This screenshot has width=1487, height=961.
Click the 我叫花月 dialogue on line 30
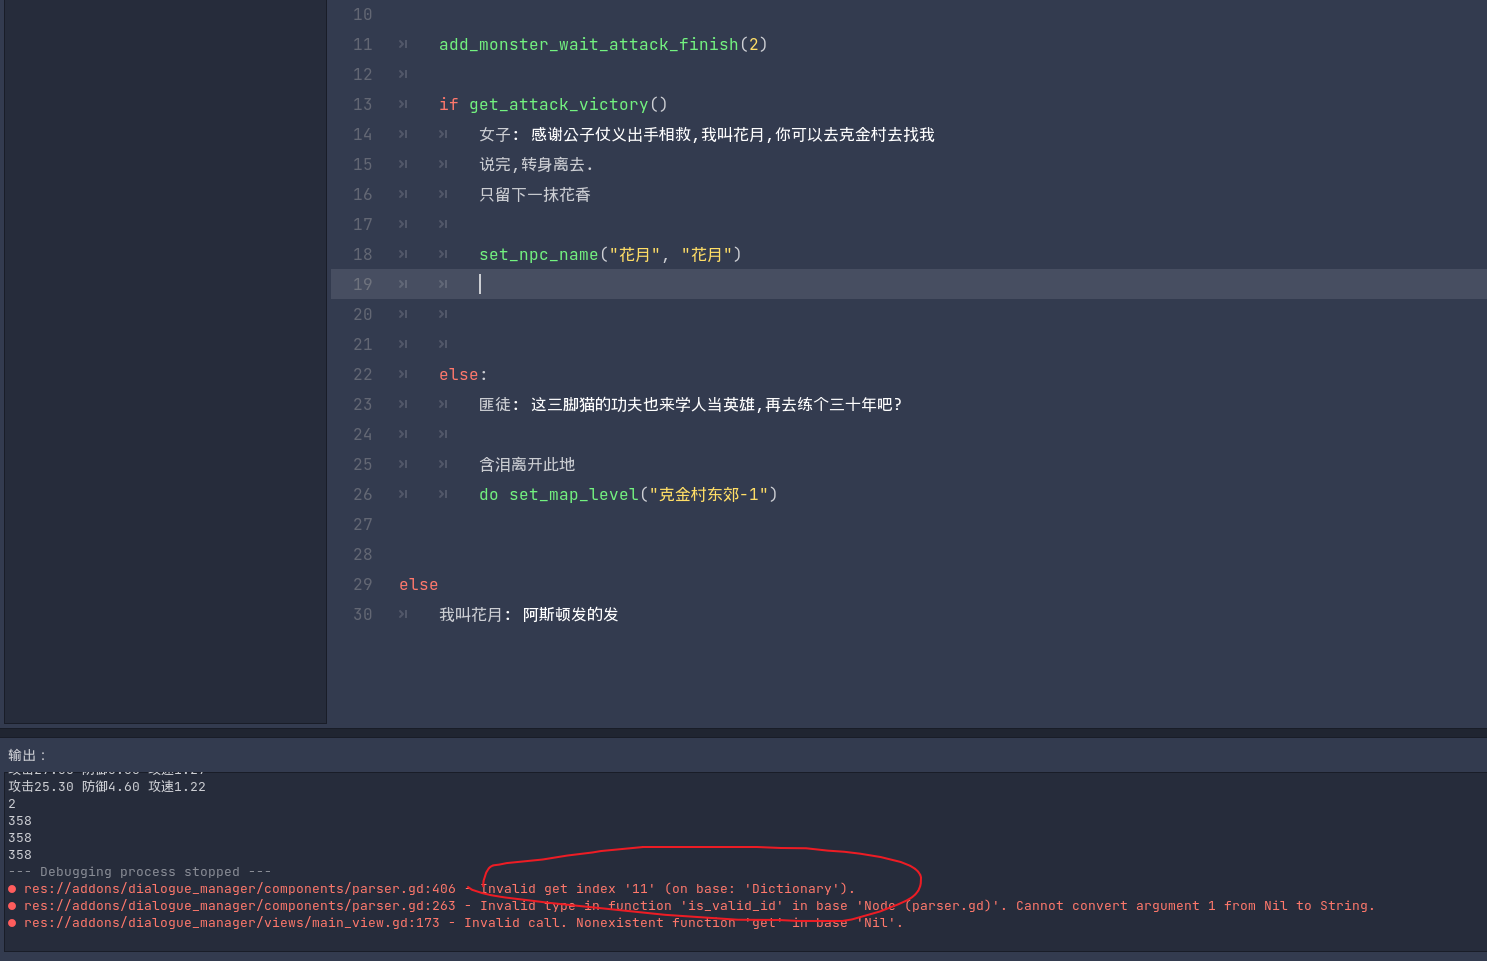coord(527,614)
